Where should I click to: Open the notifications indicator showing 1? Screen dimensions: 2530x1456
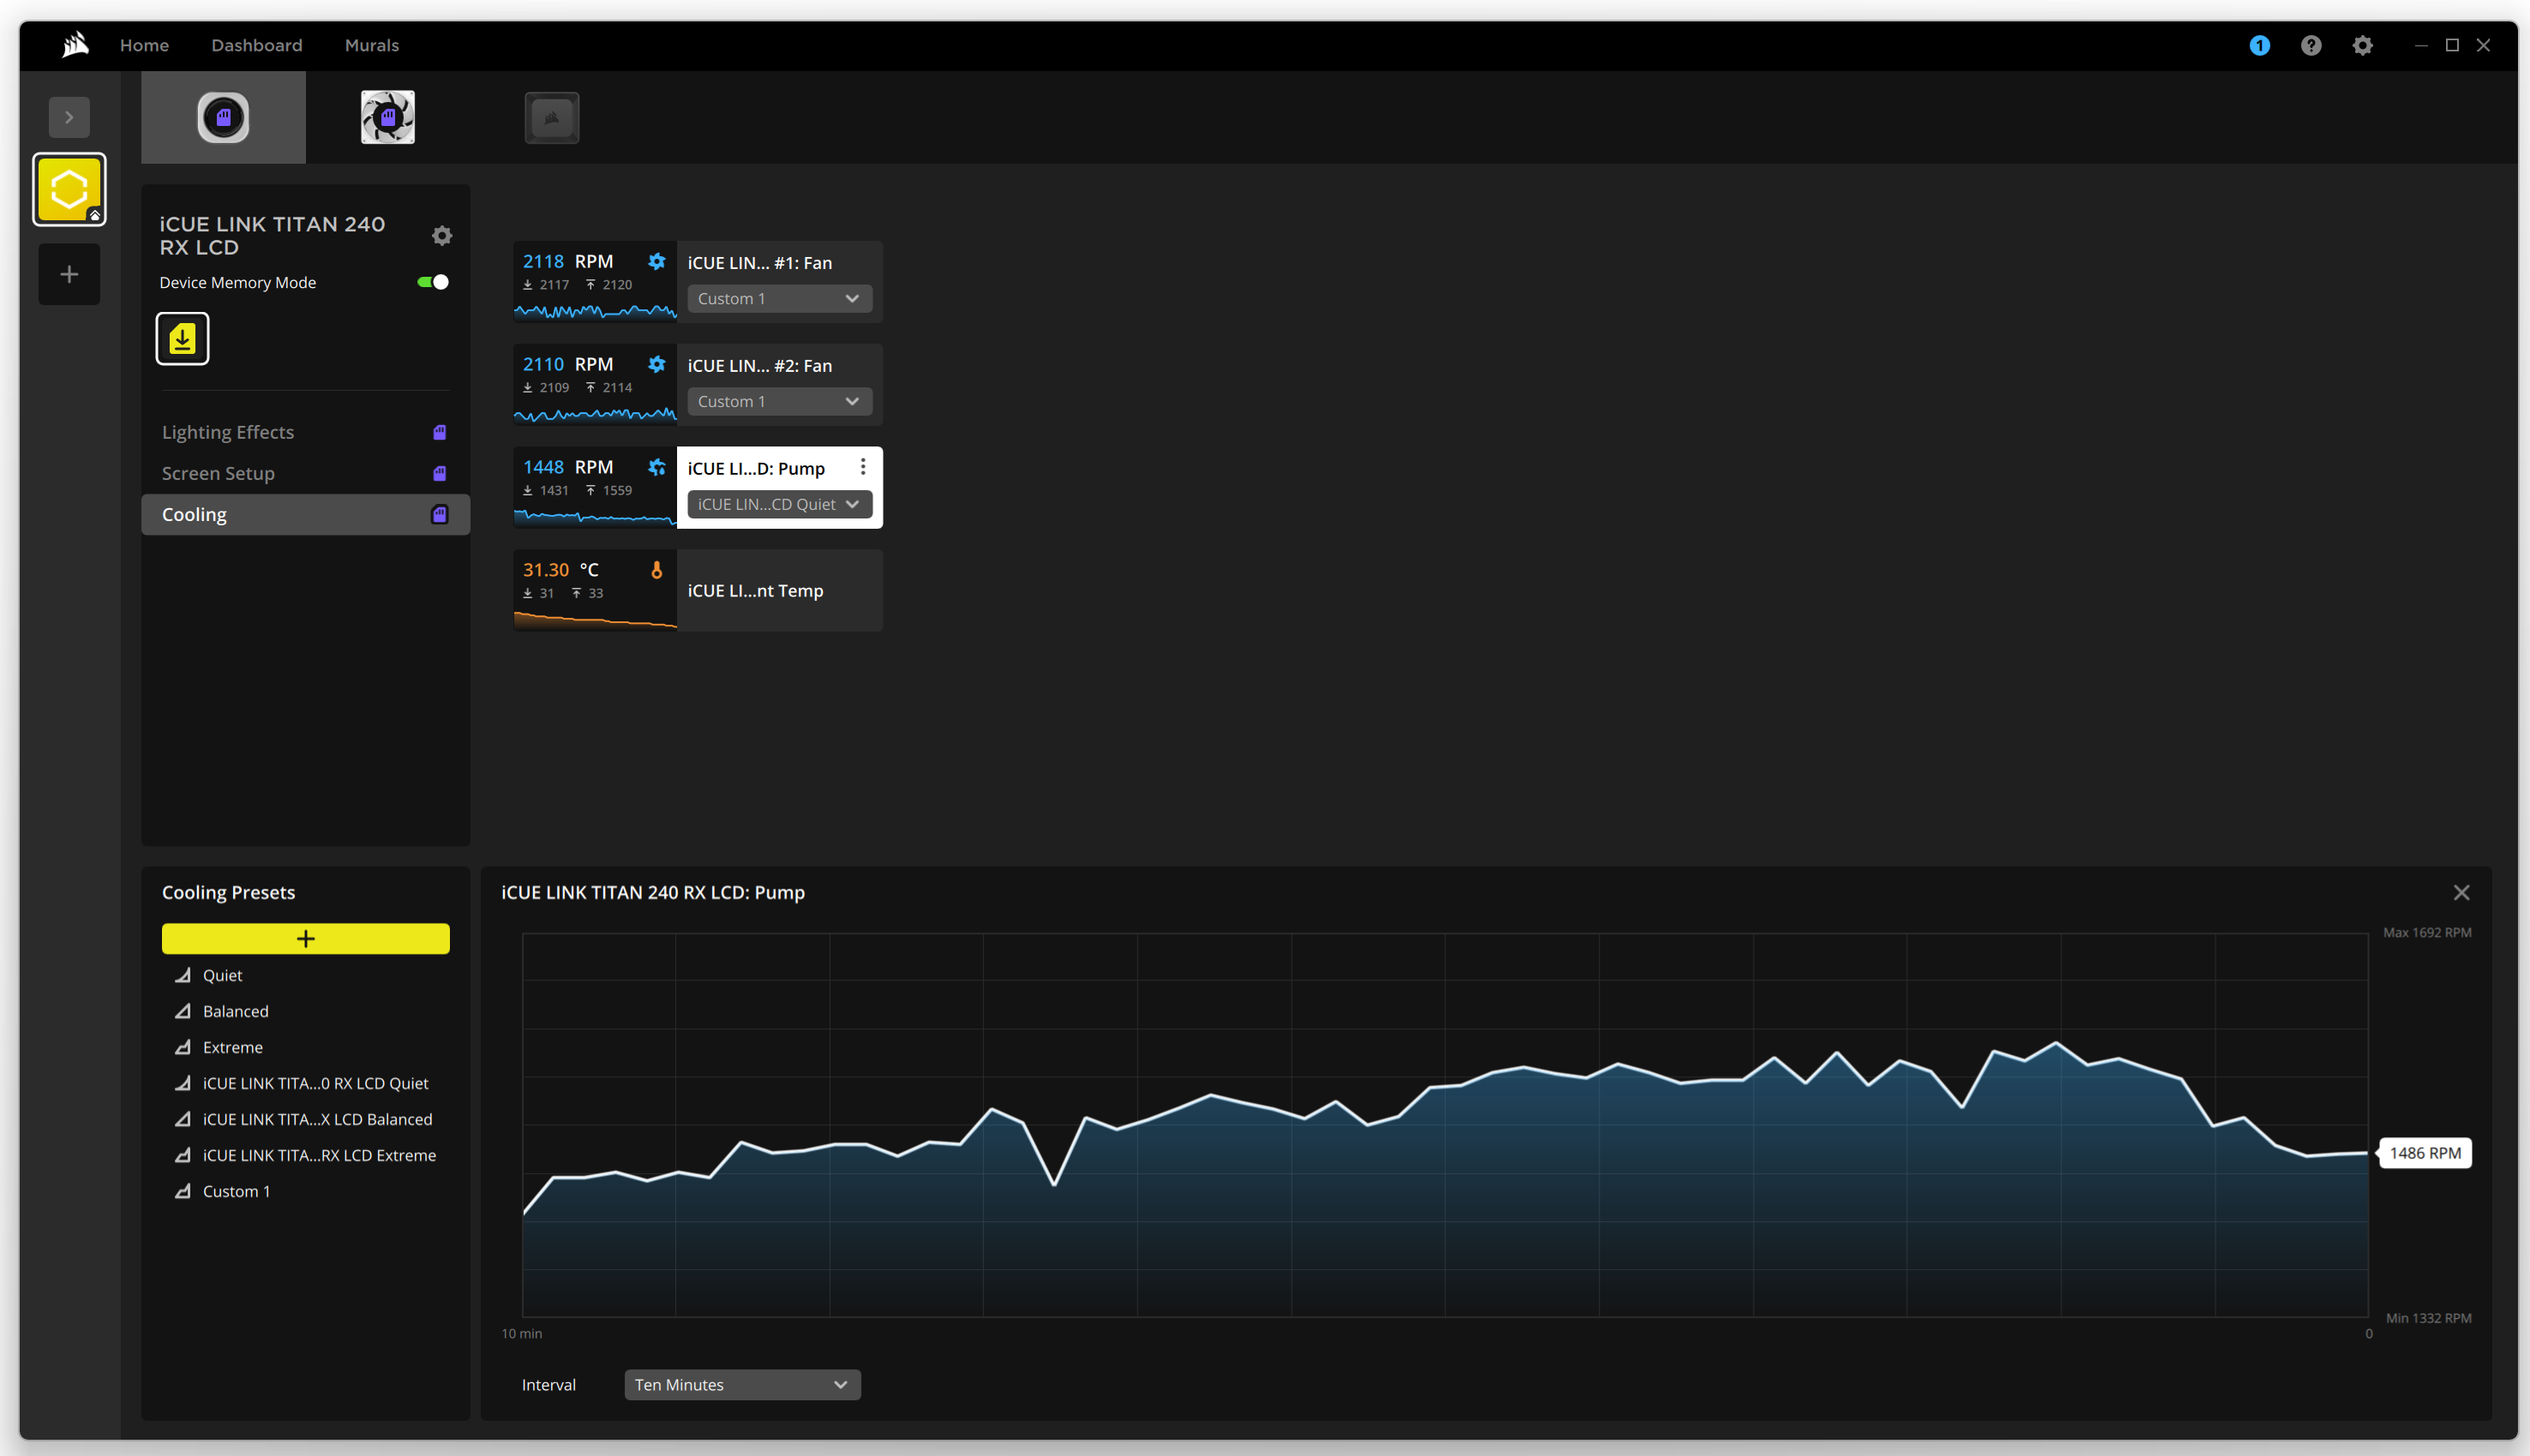click(2259, 45)
